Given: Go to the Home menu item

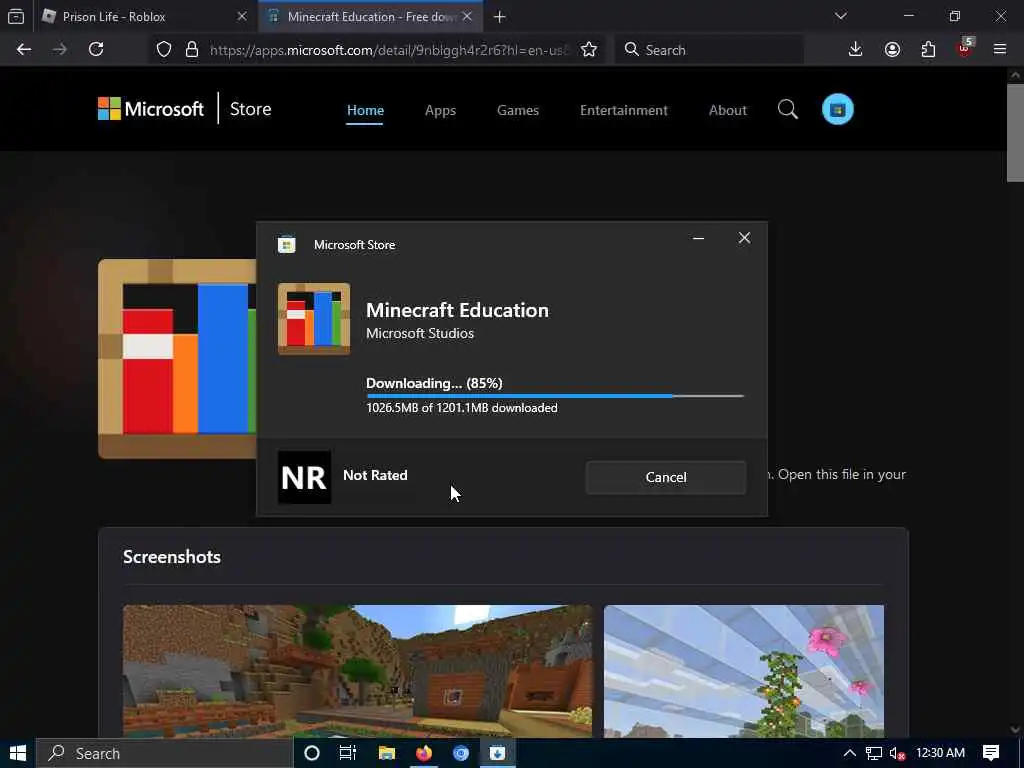Looking at the screenshot, I should (x=365, y=110).
